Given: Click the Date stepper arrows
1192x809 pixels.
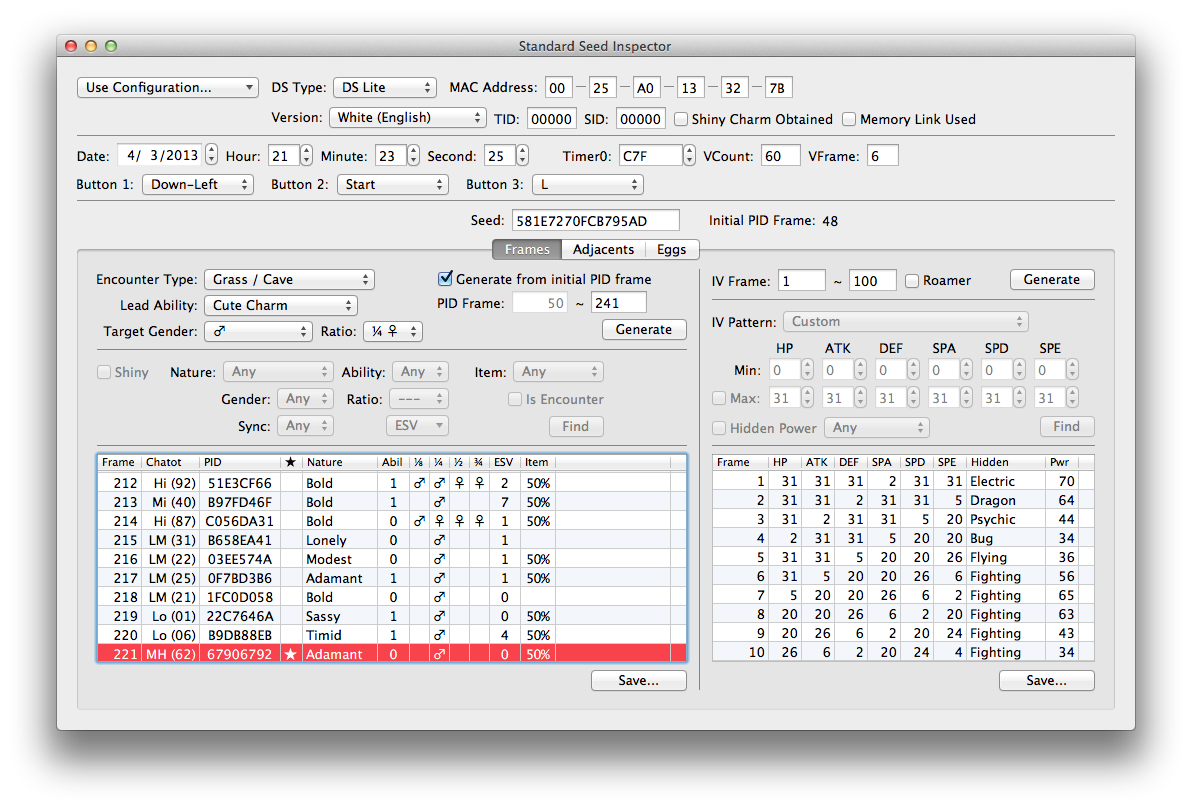Looking at the screenshot, I should [x=211, y=155].
